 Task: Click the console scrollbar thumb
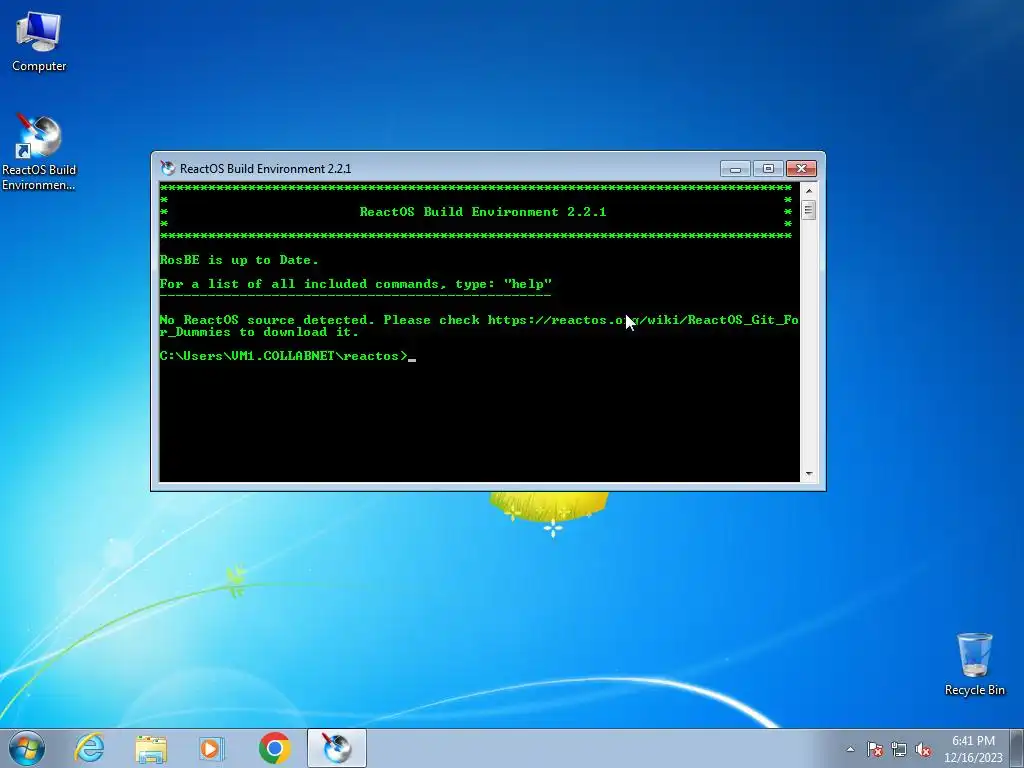coord(808,210)
